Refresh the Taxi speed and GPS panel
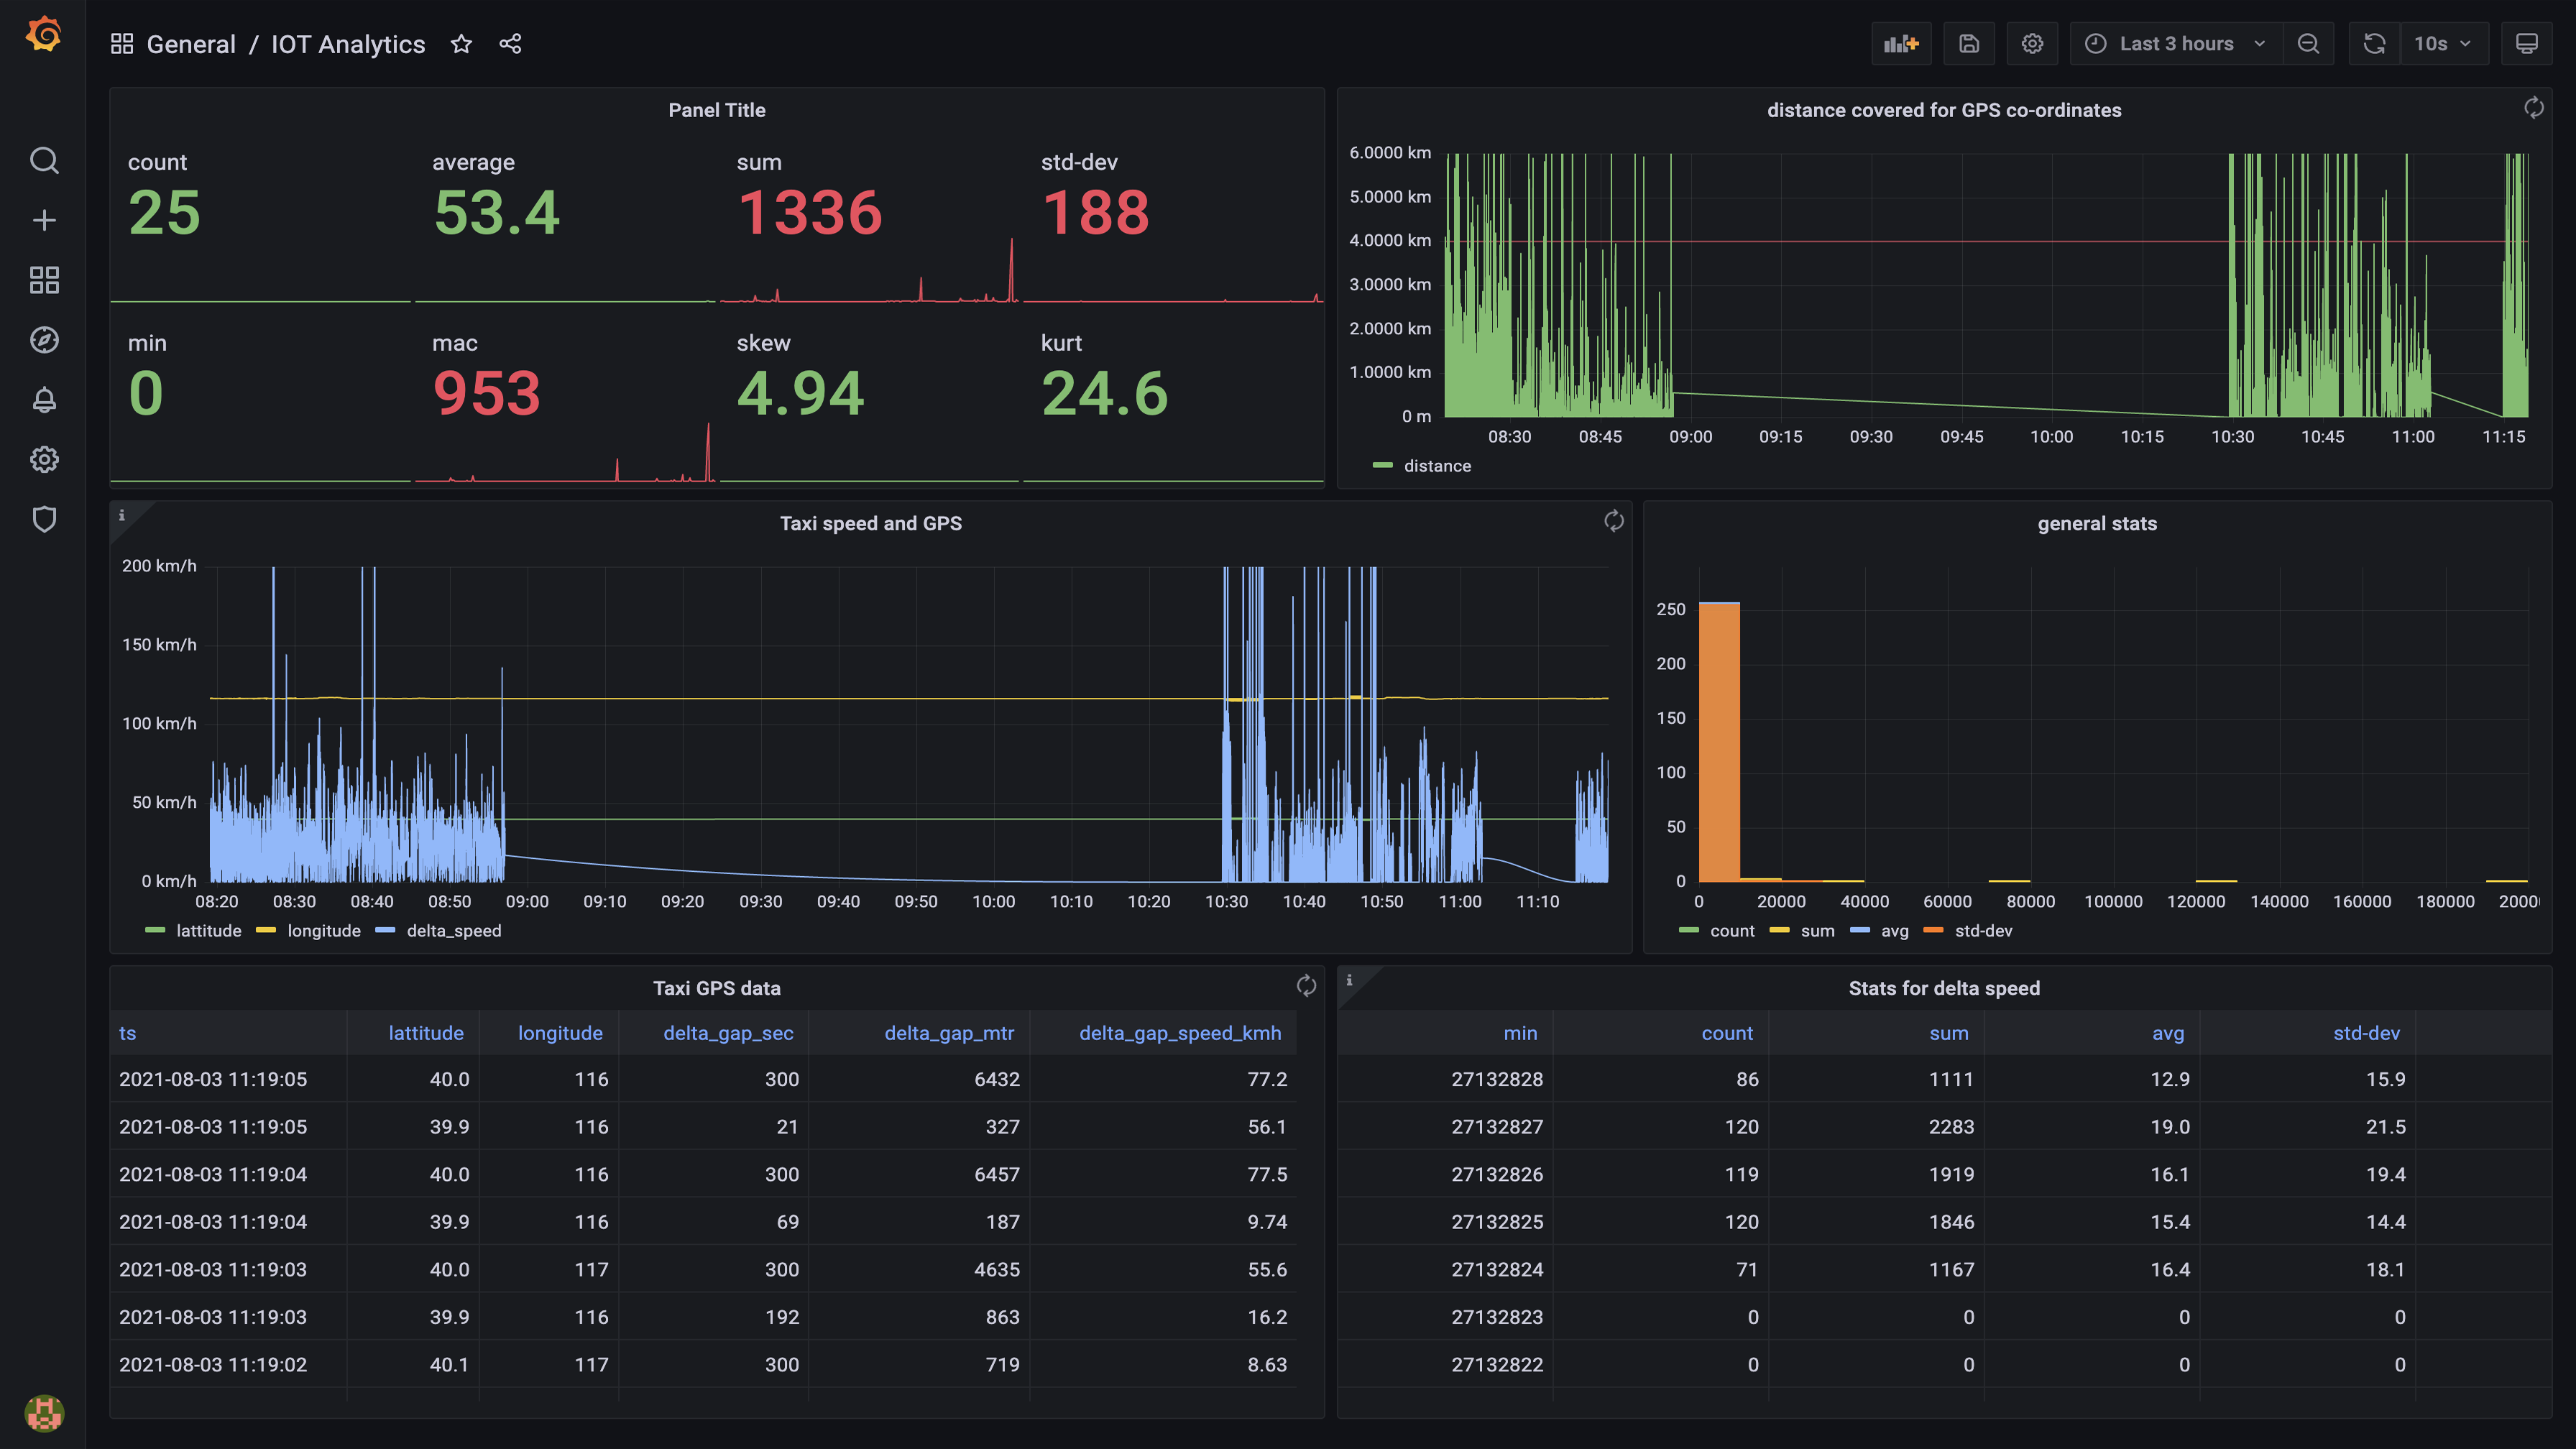 click(1613, 521)
